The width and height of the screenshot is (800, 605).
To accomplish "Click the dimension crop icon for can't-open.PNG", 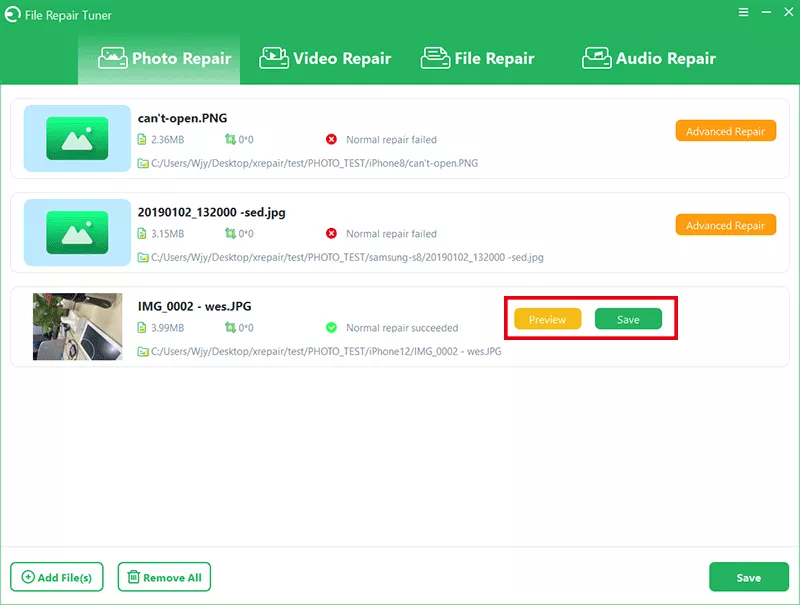I will click(230, 139).
